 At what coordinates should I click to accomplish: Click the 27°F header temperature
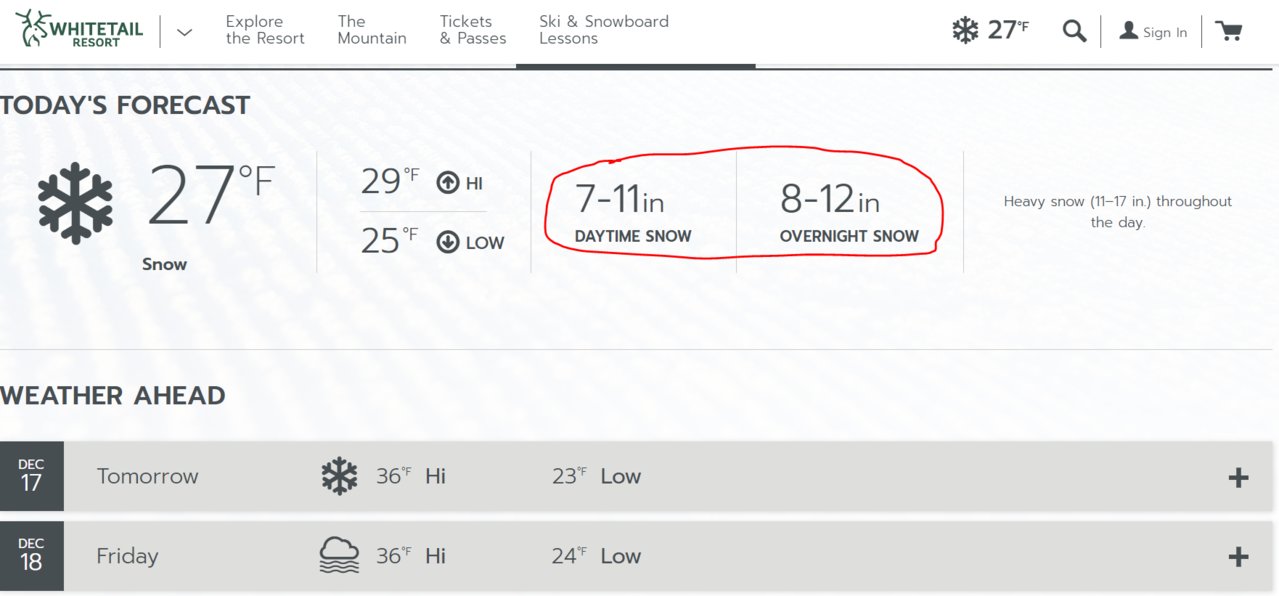[1008, 30]
